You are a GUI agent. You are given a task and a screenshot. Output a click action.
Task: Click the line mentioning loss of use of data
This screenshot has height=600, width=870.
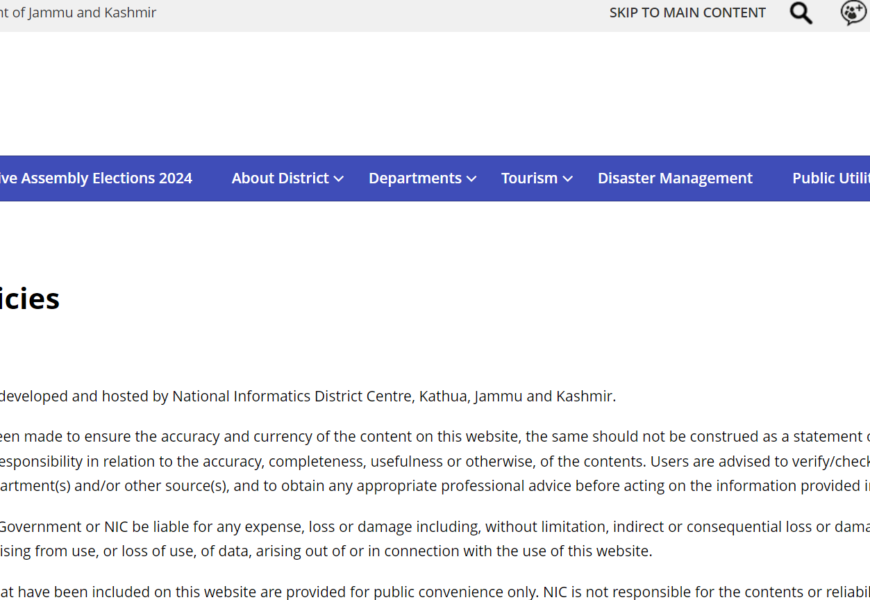tap(325, 551)
